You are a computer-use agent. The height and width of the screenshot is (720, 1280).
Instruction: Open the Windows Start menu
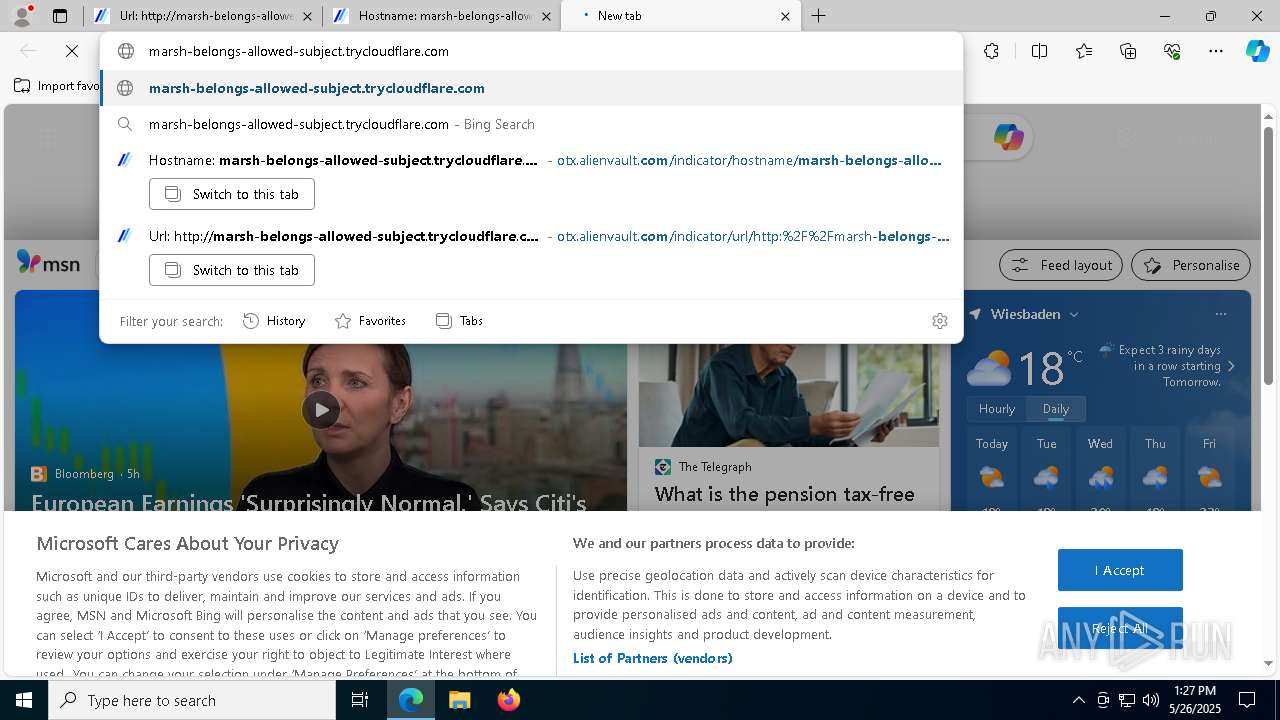(x=24, y=700)
